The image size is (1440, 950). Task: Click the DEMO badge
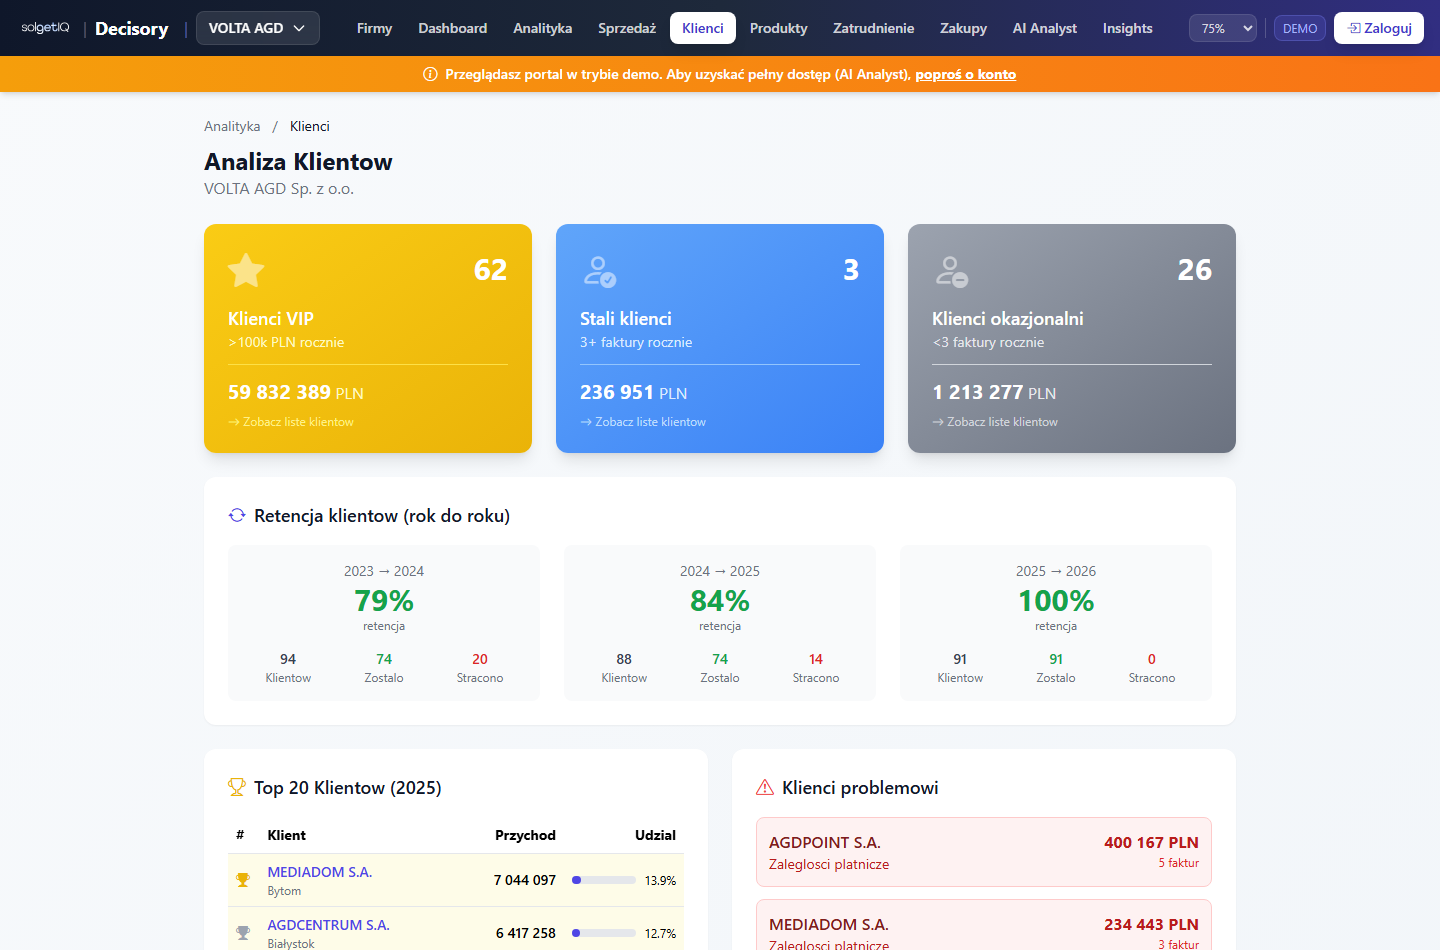click(1300, 28)
